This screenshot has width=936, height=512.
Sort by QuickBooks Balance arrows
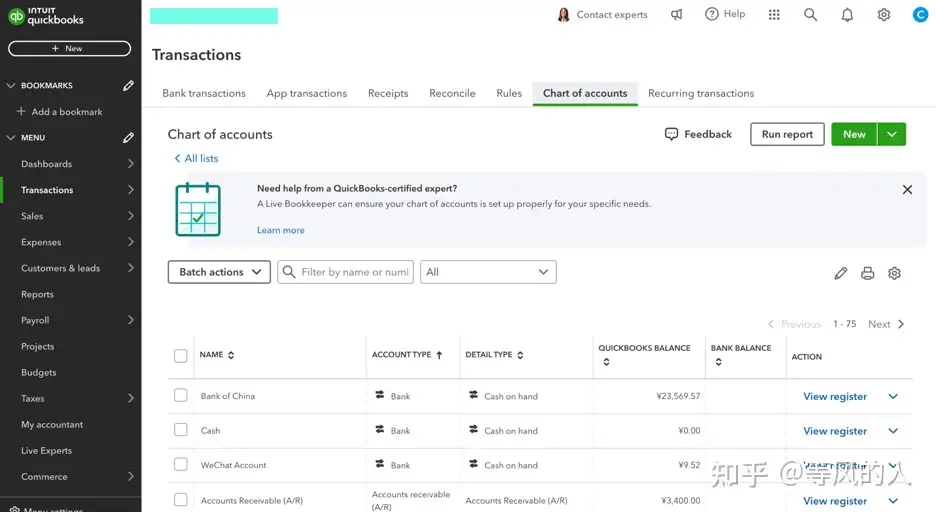pyautogui.click(x=606, y=362)
